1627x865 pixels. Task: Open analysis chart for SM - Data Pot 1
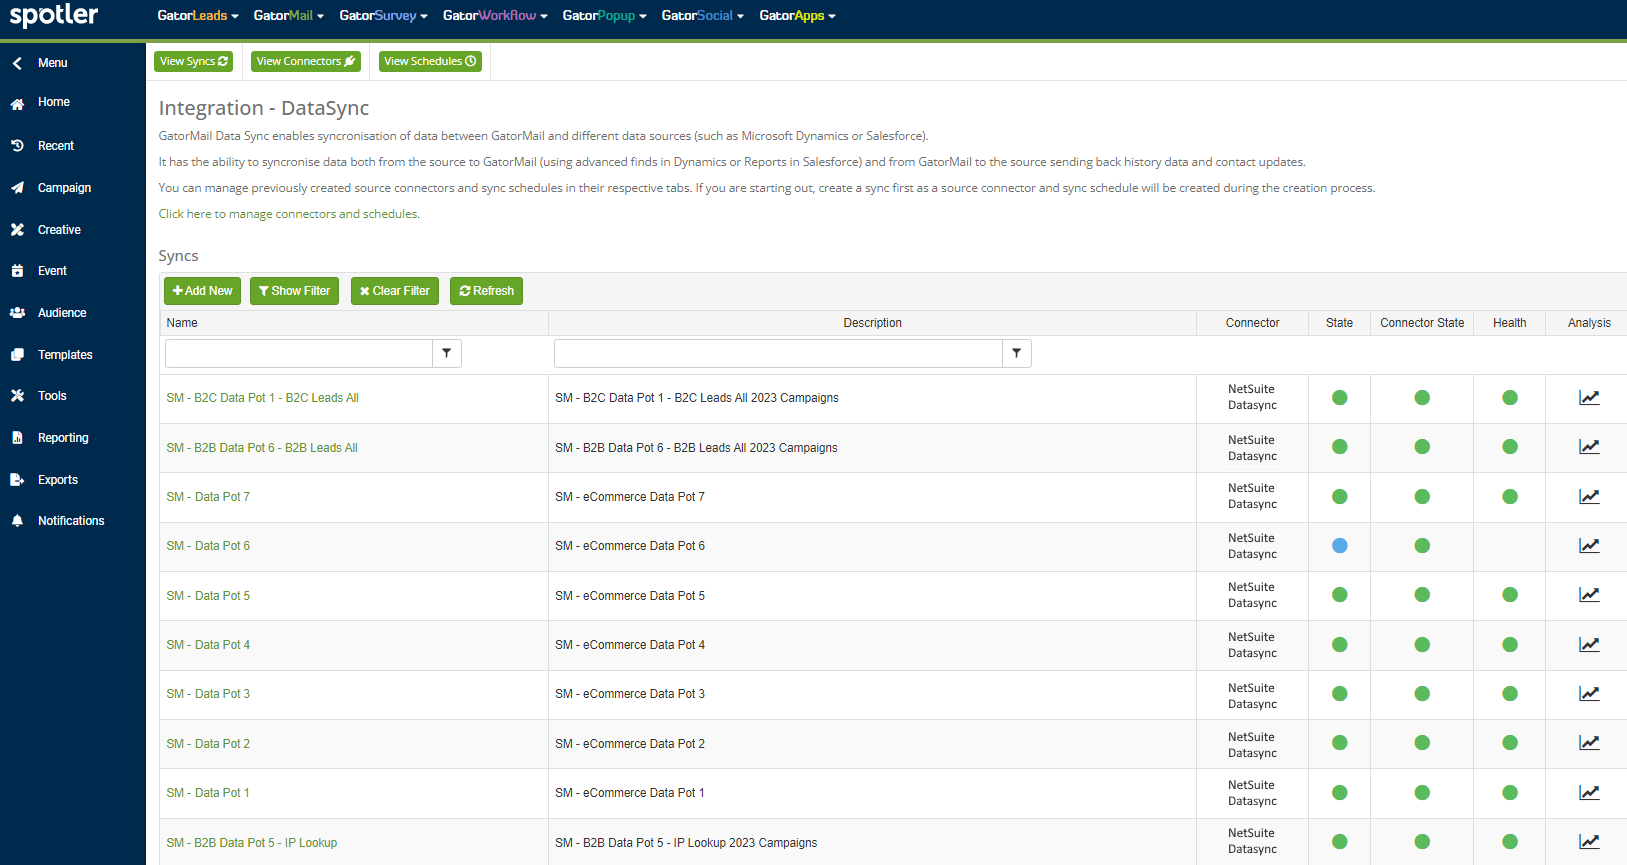1588,793
